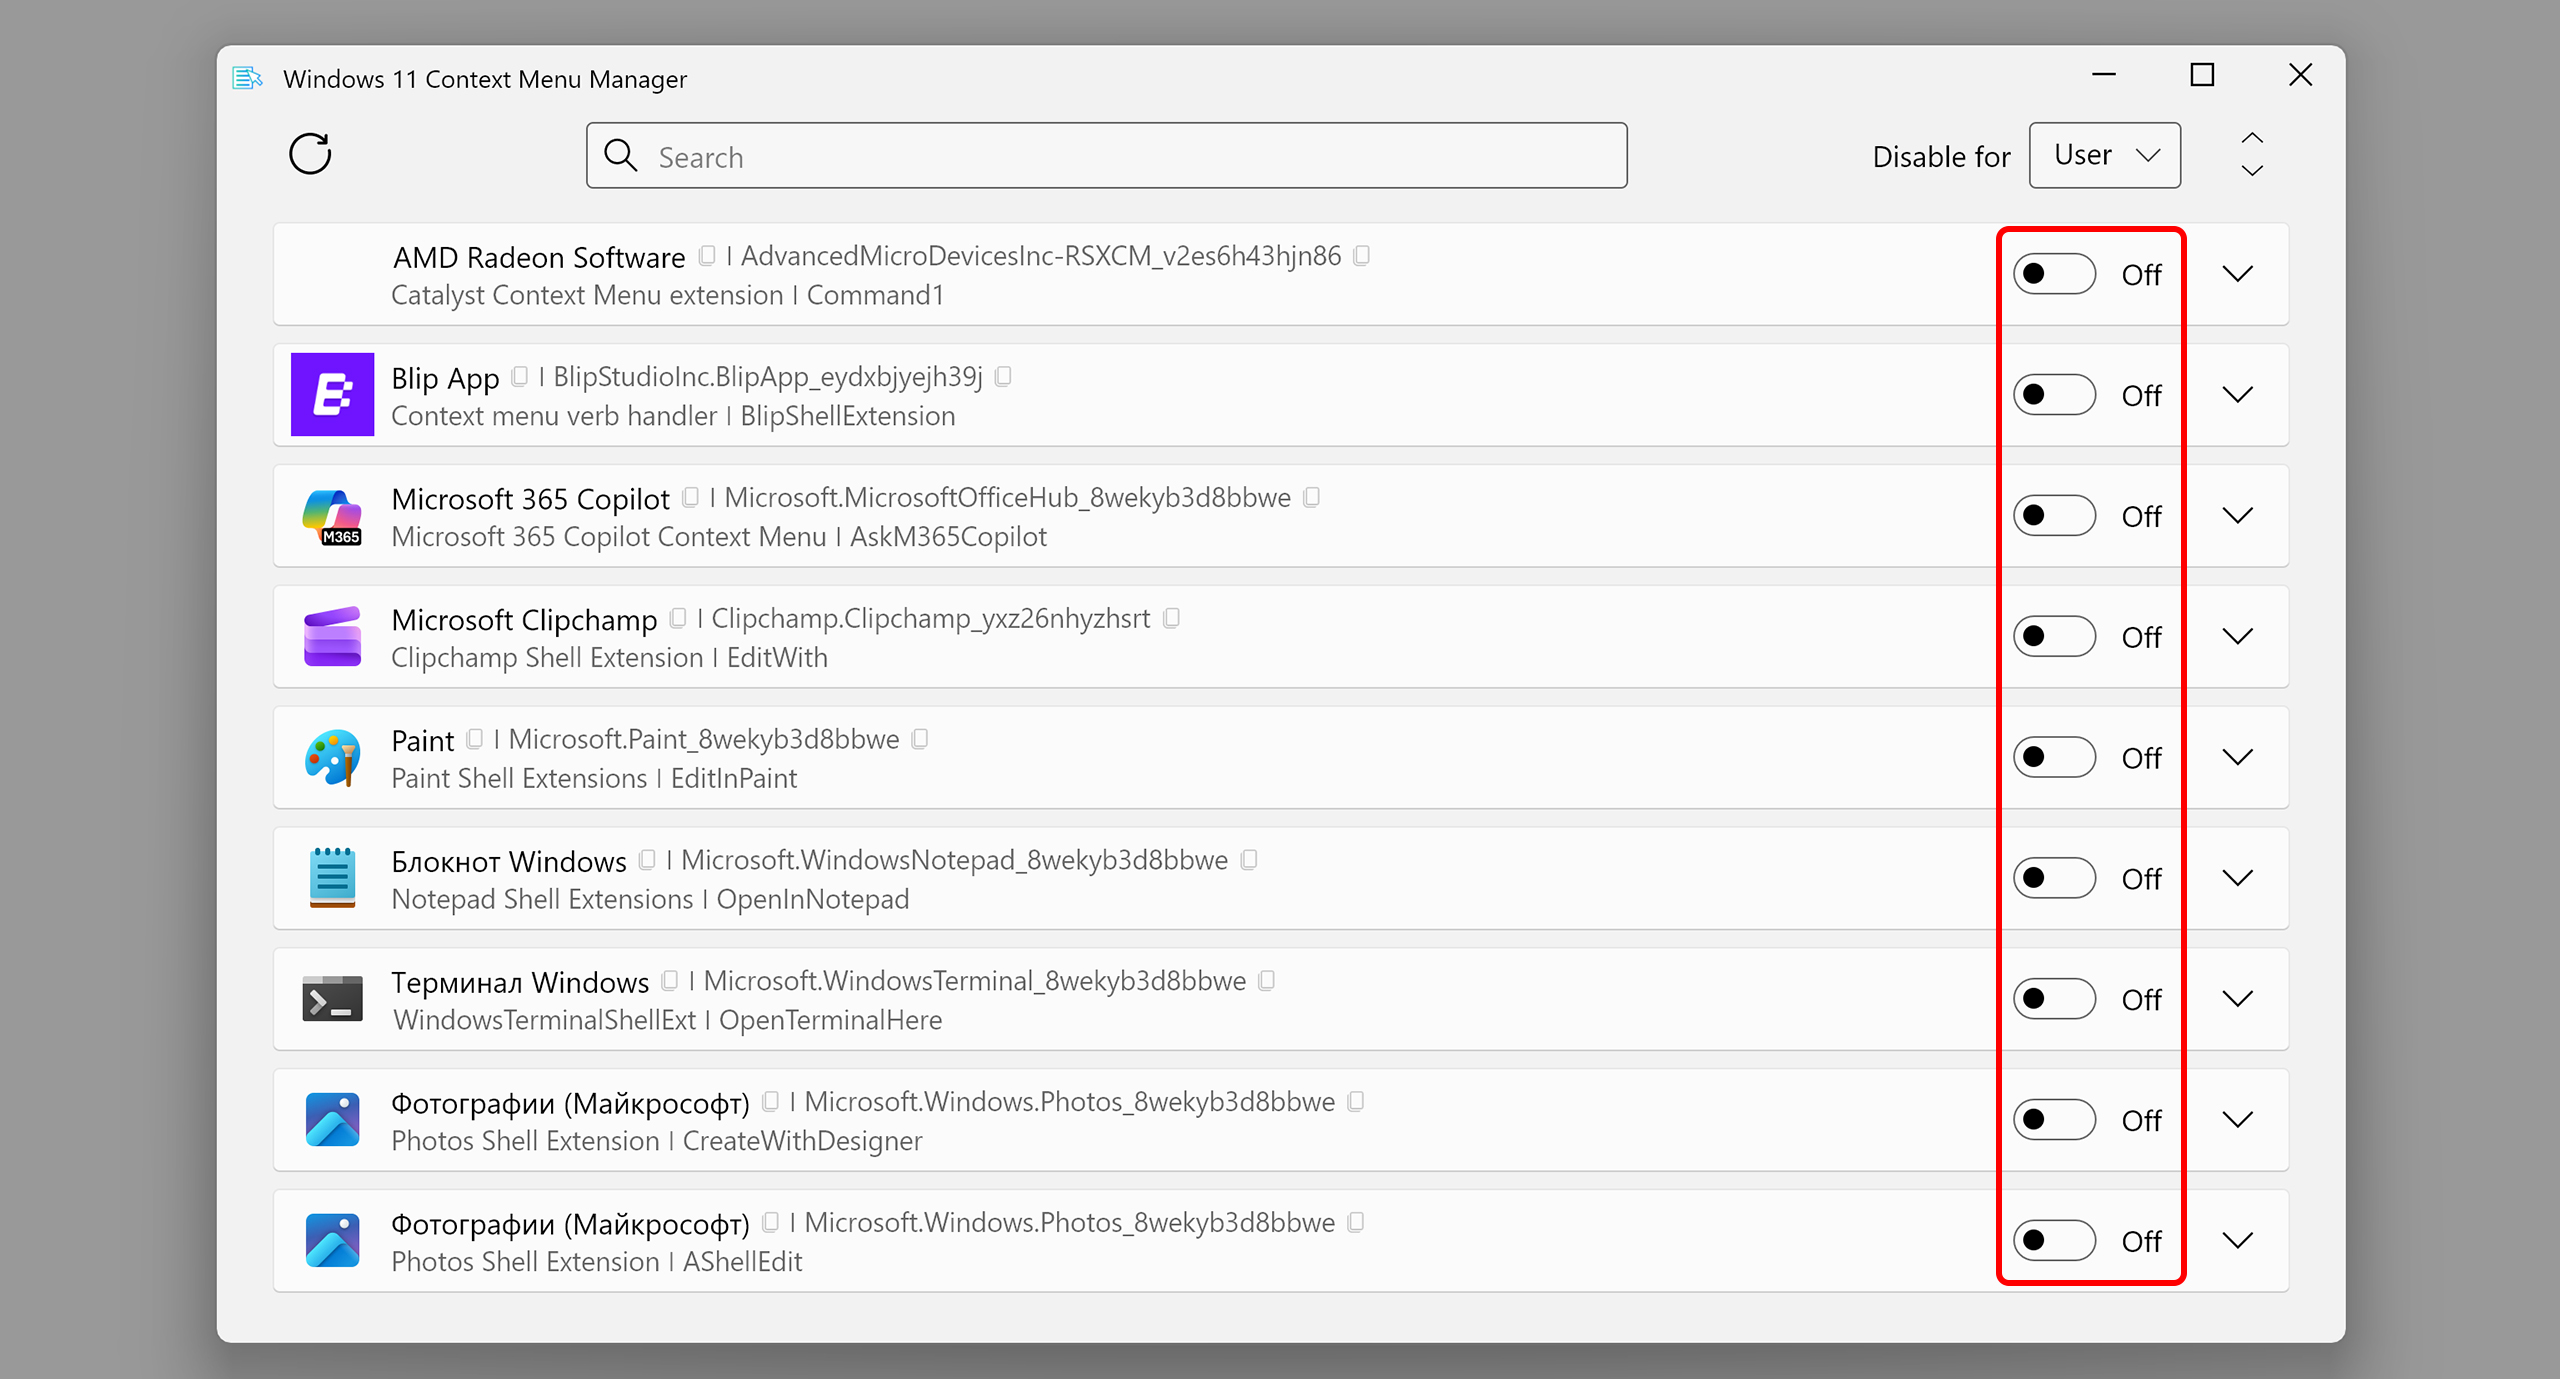The width and height of the screenshot is (2560, 1379).
Task: Click the Терминал Windows terminal icon
Action: click(332, 999)
